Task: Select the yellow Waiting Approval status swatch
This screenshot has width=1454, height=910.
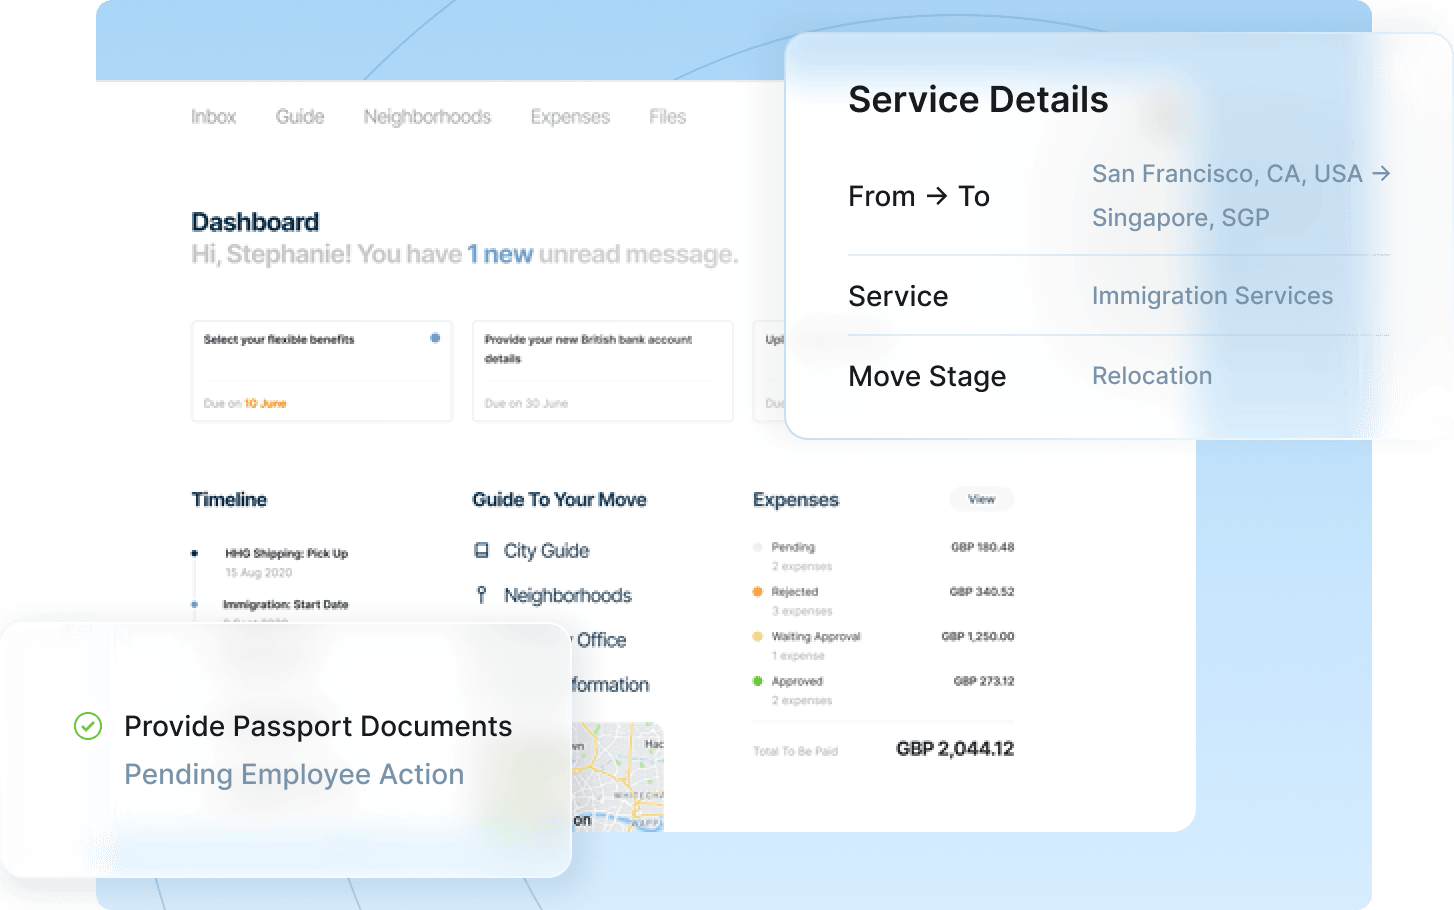Action: (758, 636)
